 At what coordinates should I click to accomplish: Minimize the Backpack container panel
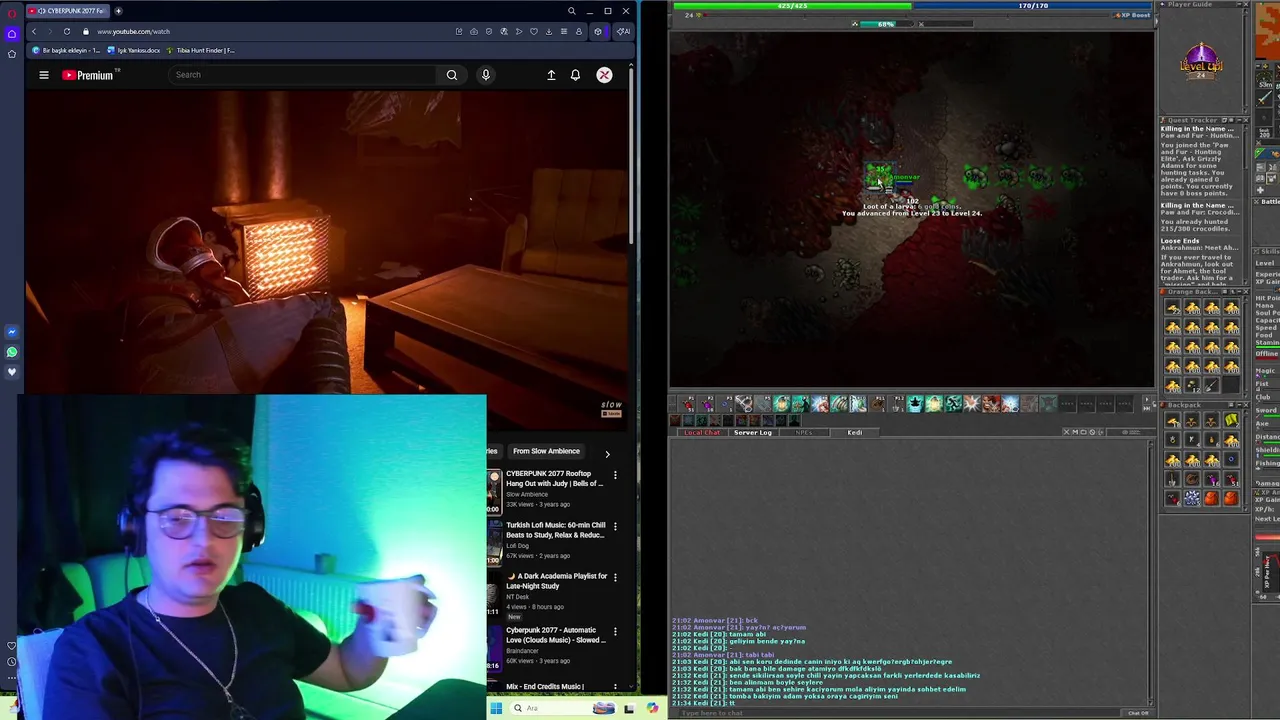pyautogui.click(x=1239, y=405)
